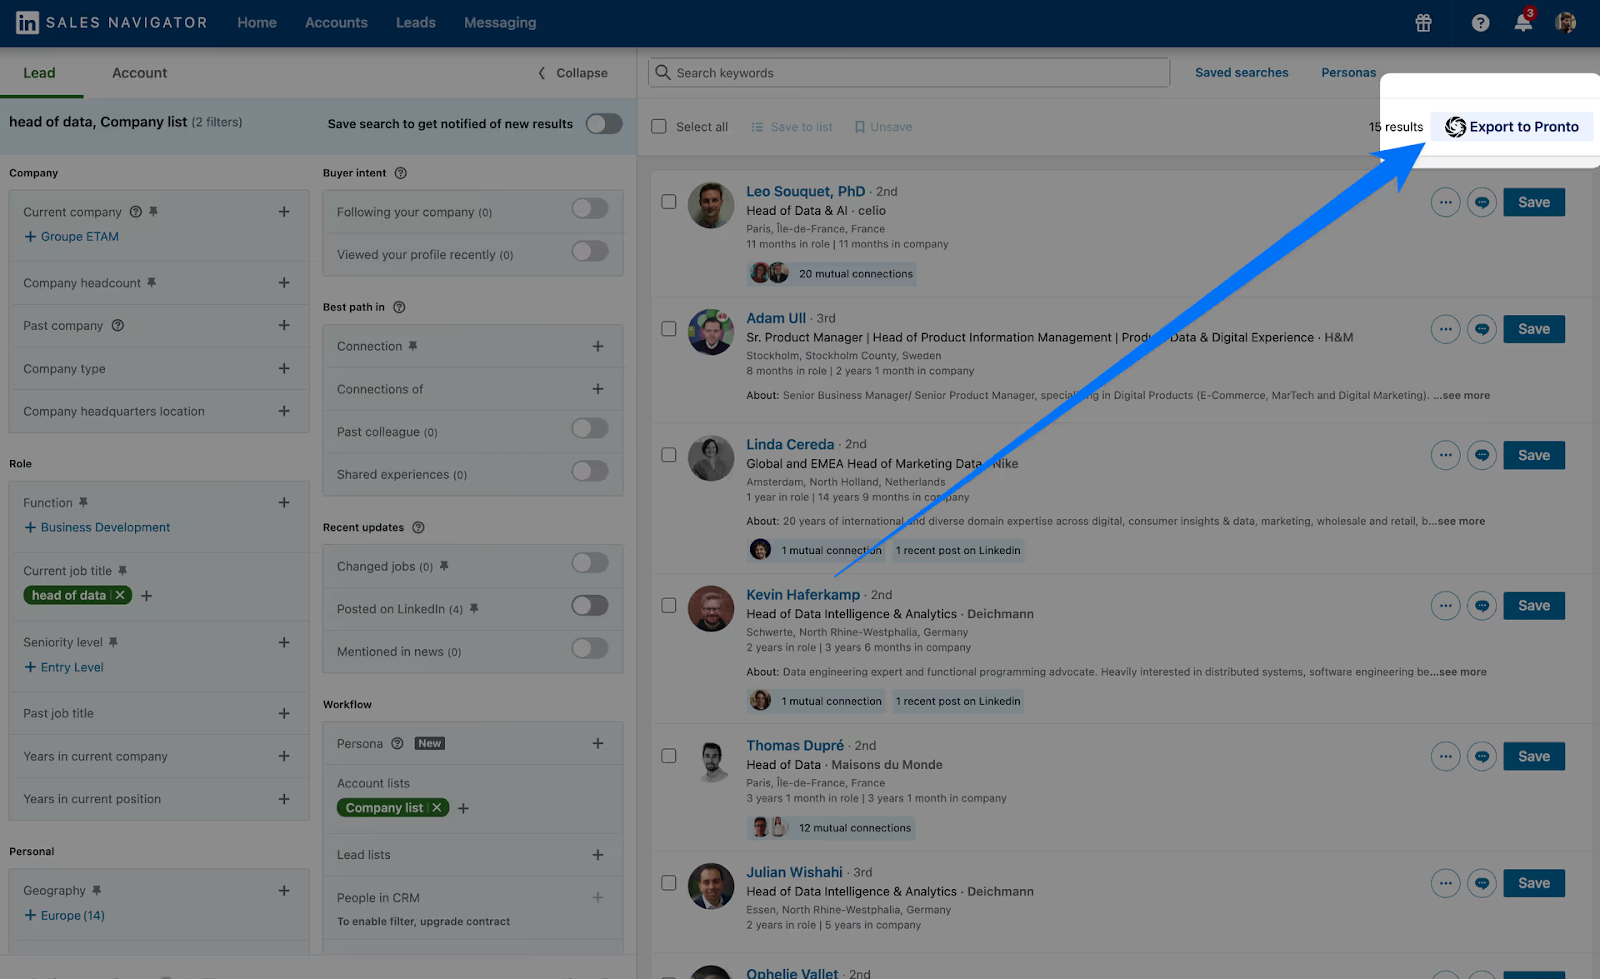Image resolution: width=1600 pixels, height=979 pixels.
Task: Remove the Company list filter chip
Action: point(436,808)
